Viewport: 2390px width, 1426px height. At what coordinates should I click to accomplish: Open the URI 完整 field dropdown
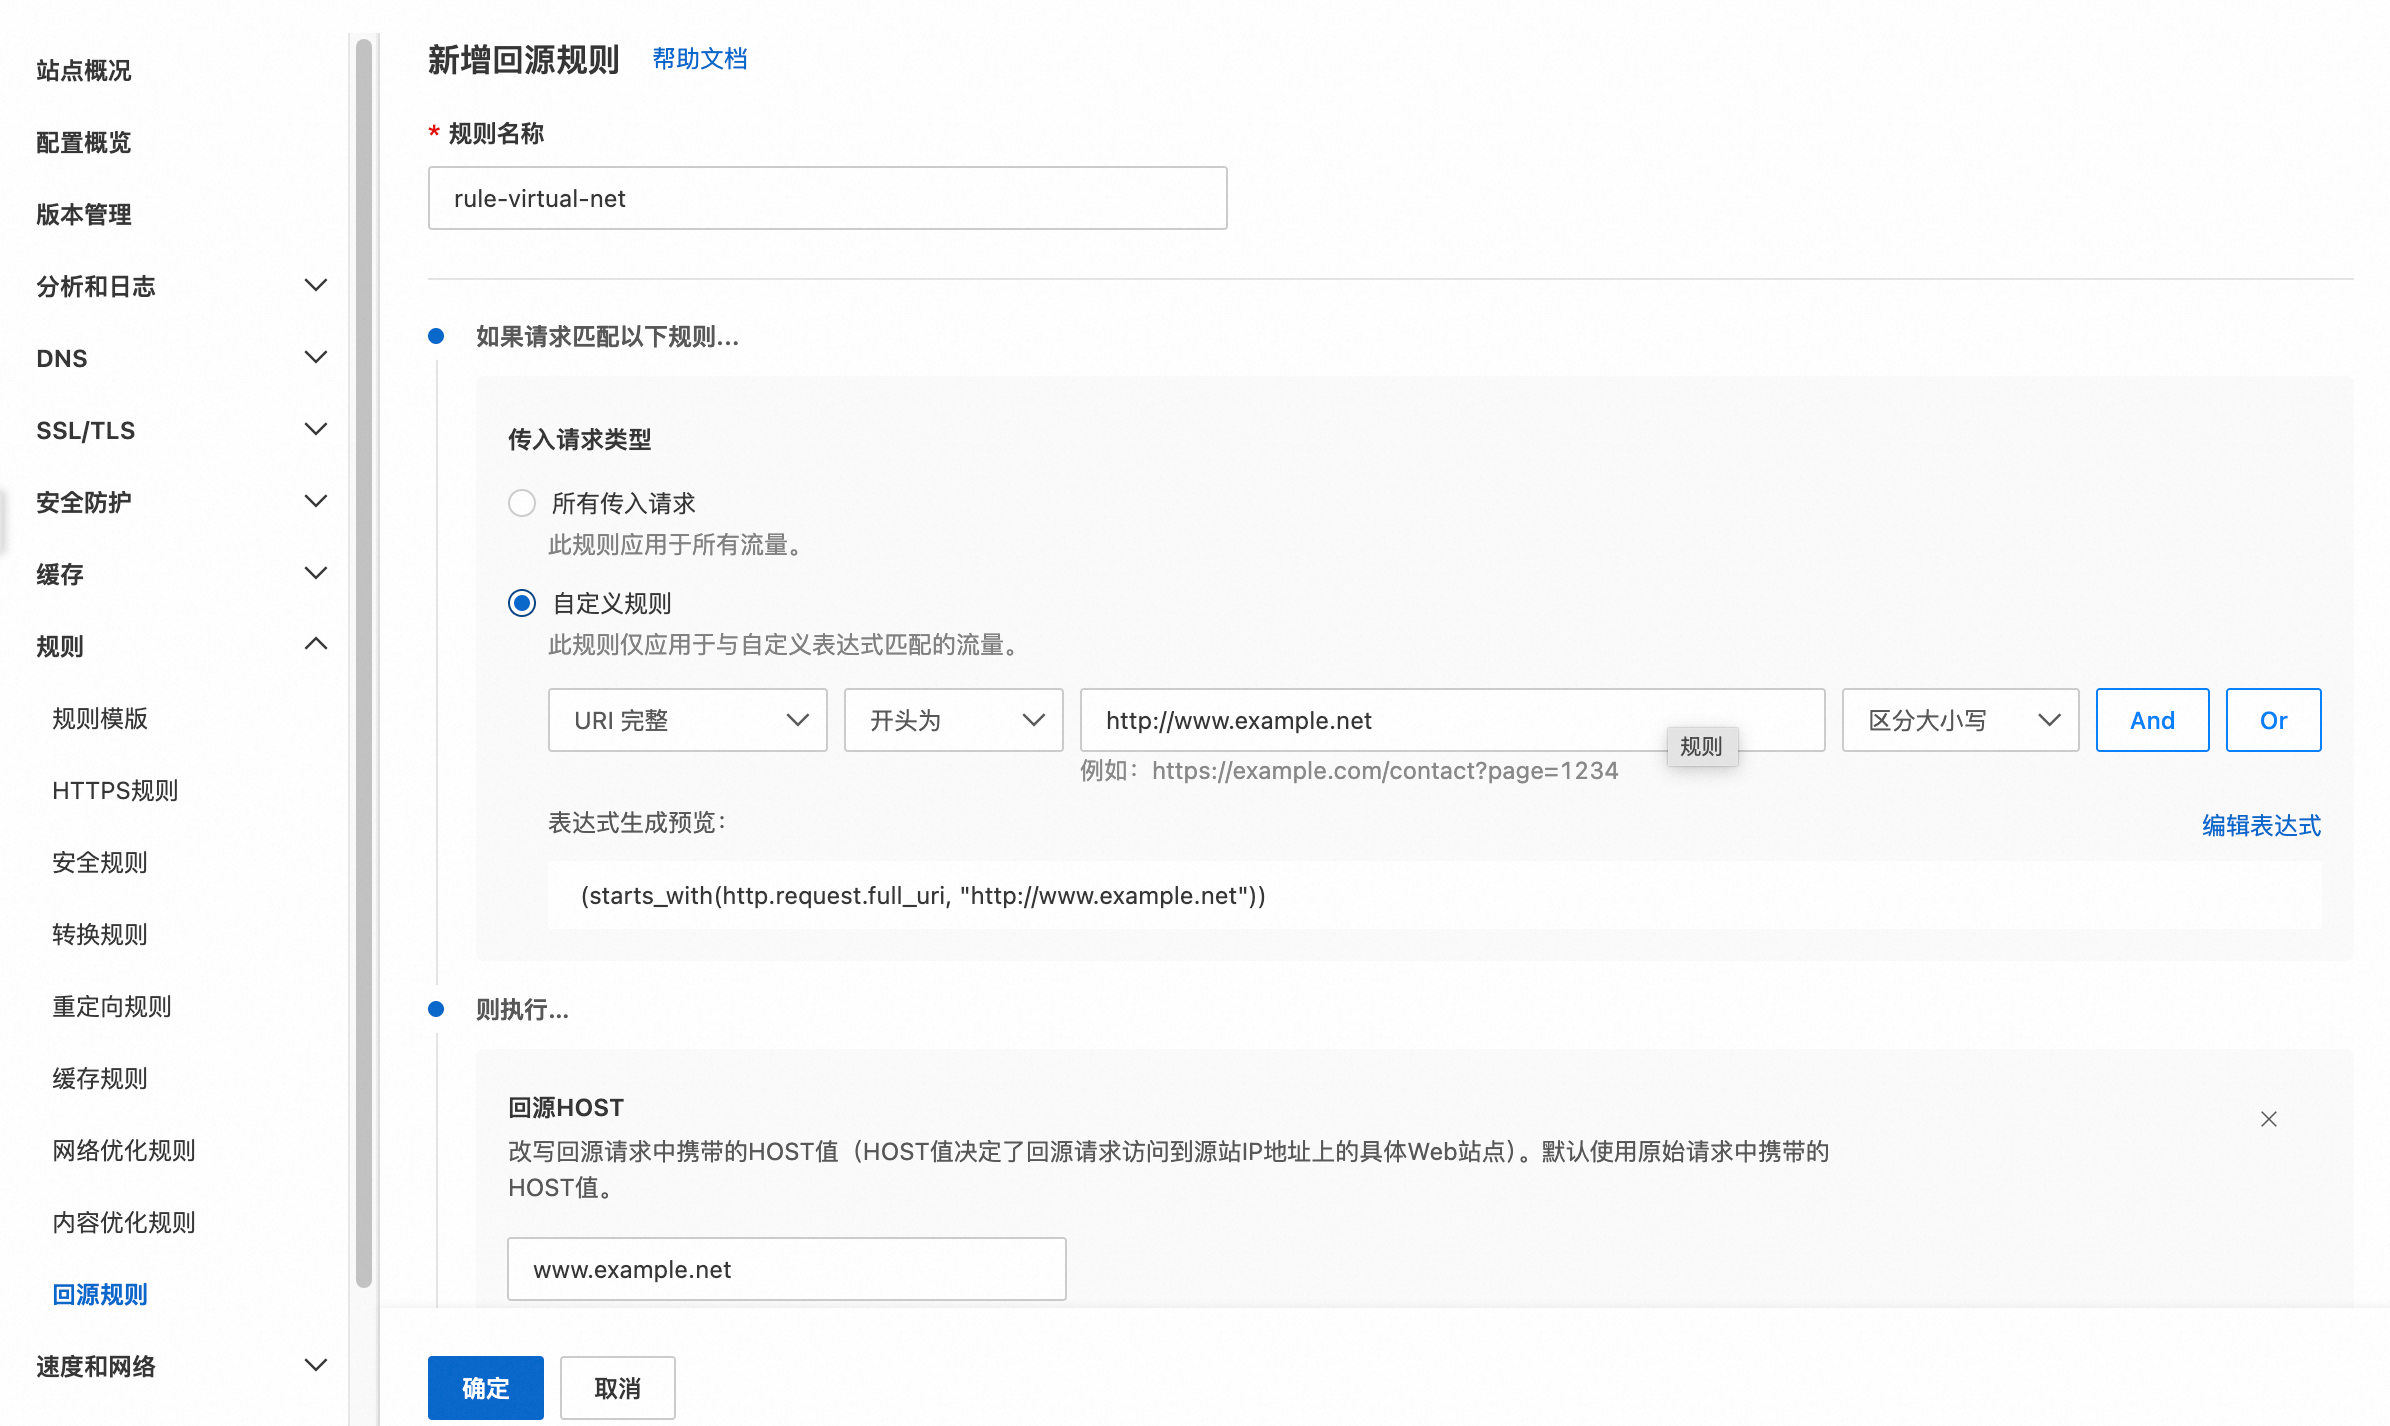687,720
